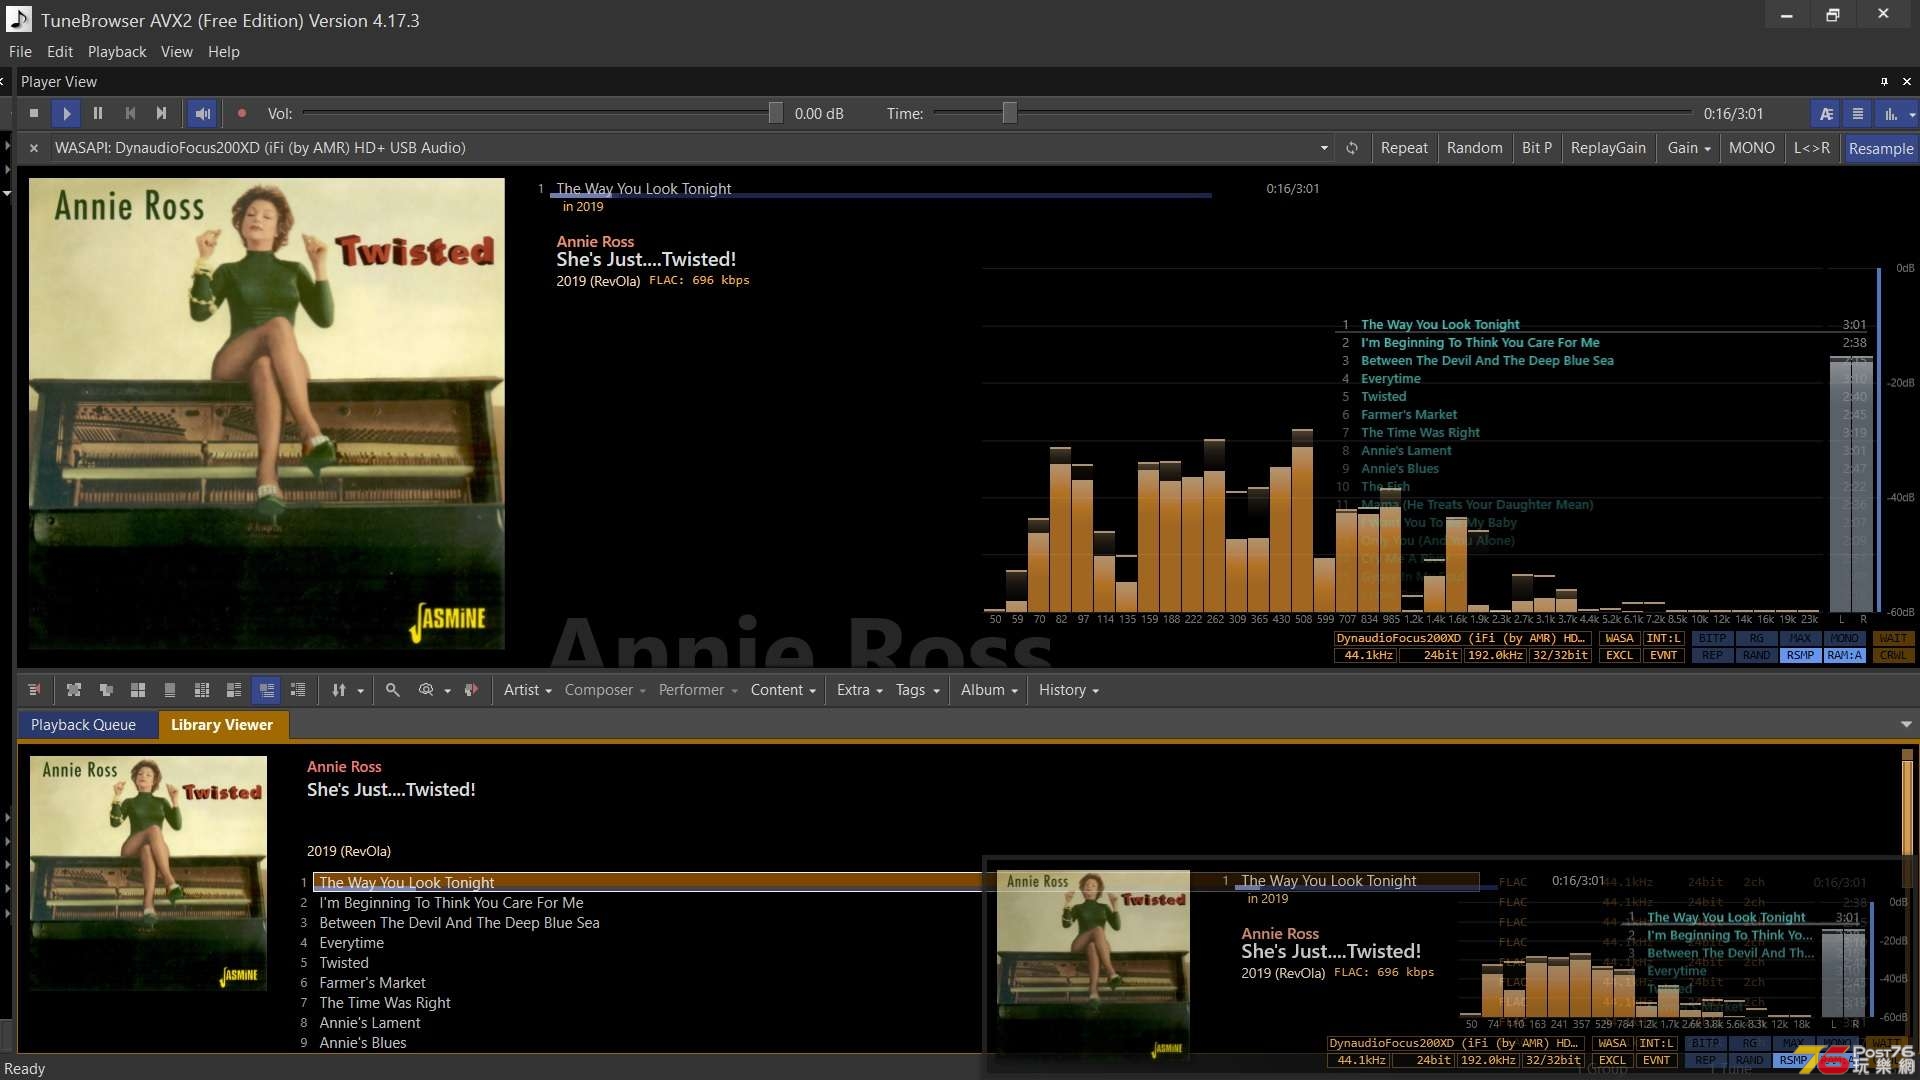Viewport: 1920px width, 1080px height.
Task: Toggle ReplayGain
Action: point(1608,148)
